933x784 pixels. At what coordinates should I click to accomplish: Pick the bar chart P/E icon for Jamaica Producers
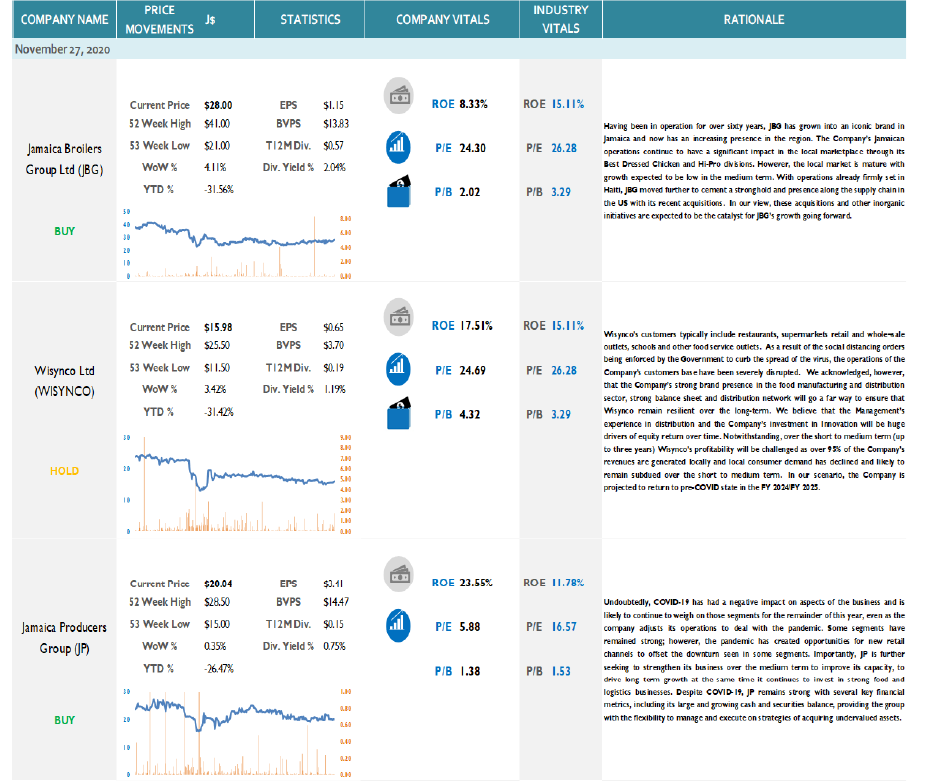[x=398, y=626]
